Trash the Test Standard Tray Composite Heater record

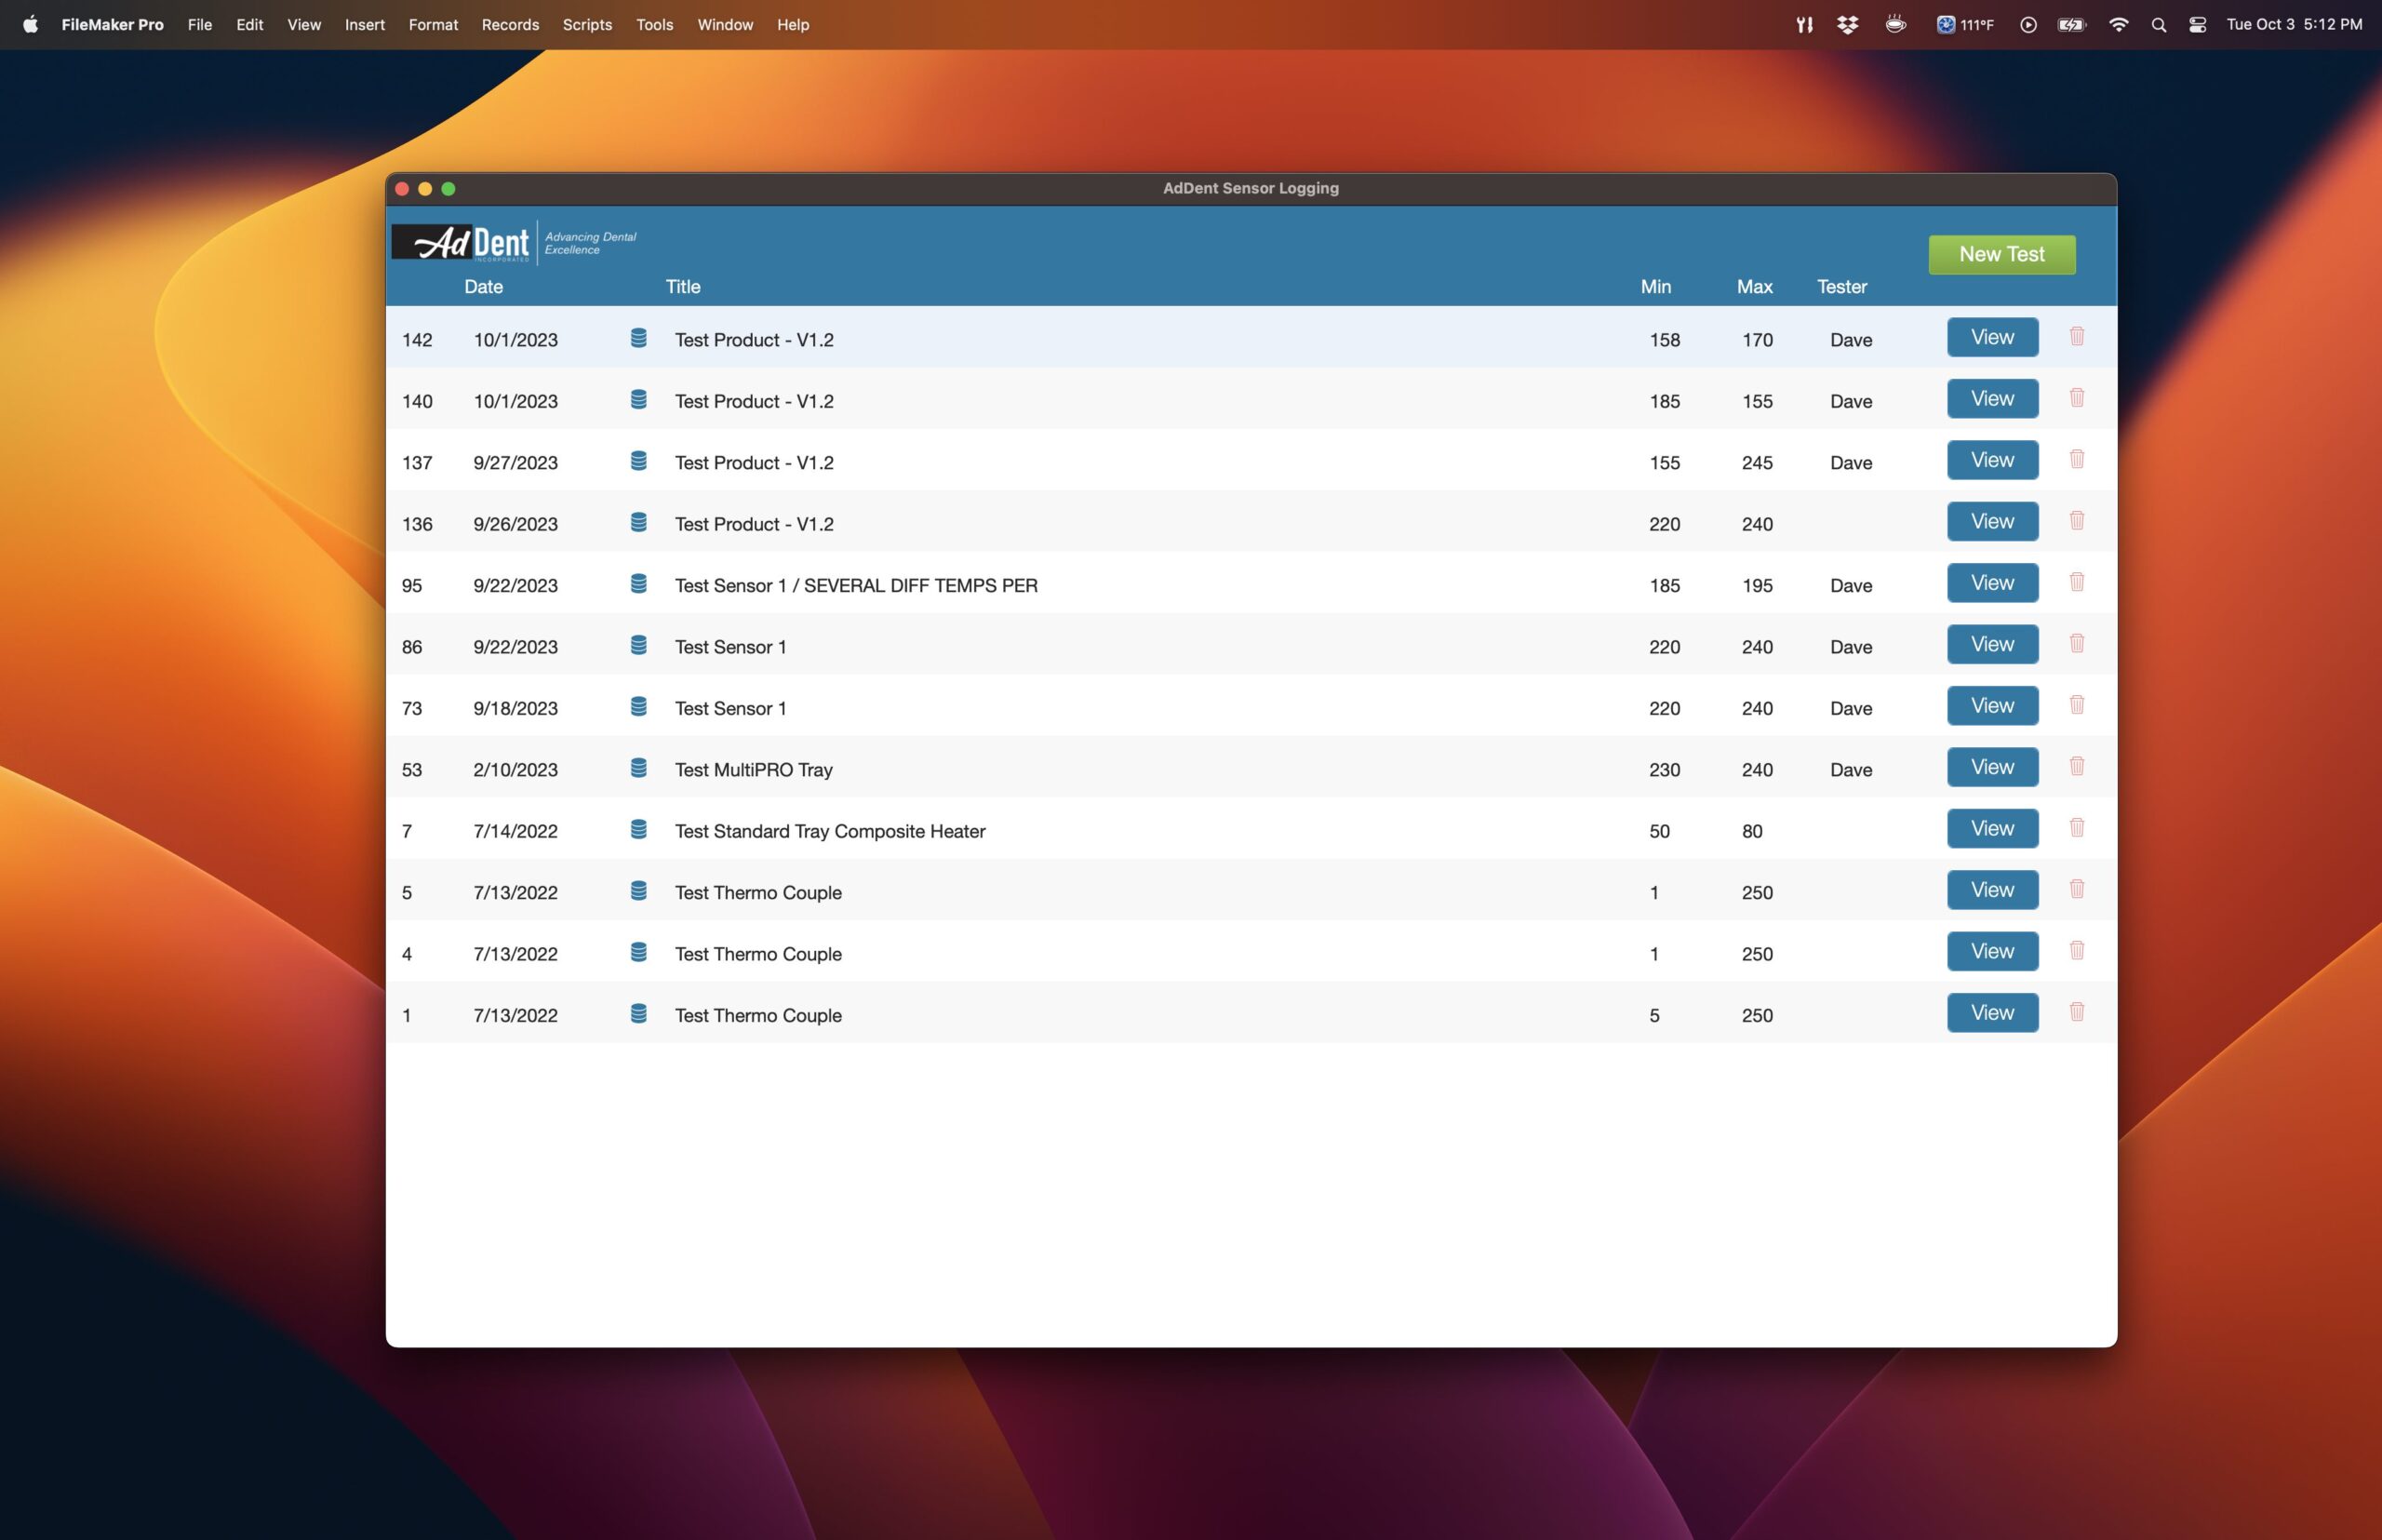2077,828
